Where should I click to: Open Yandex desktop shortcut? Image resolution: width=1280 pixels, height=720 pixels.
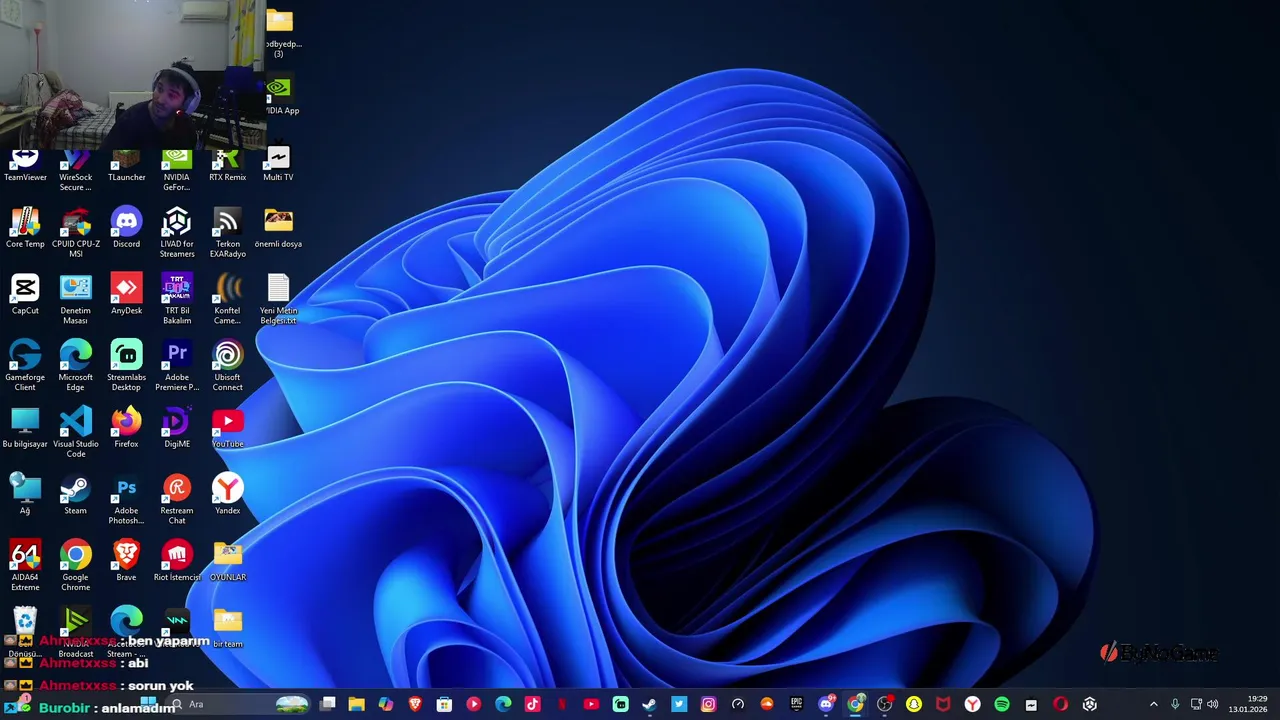228,495
